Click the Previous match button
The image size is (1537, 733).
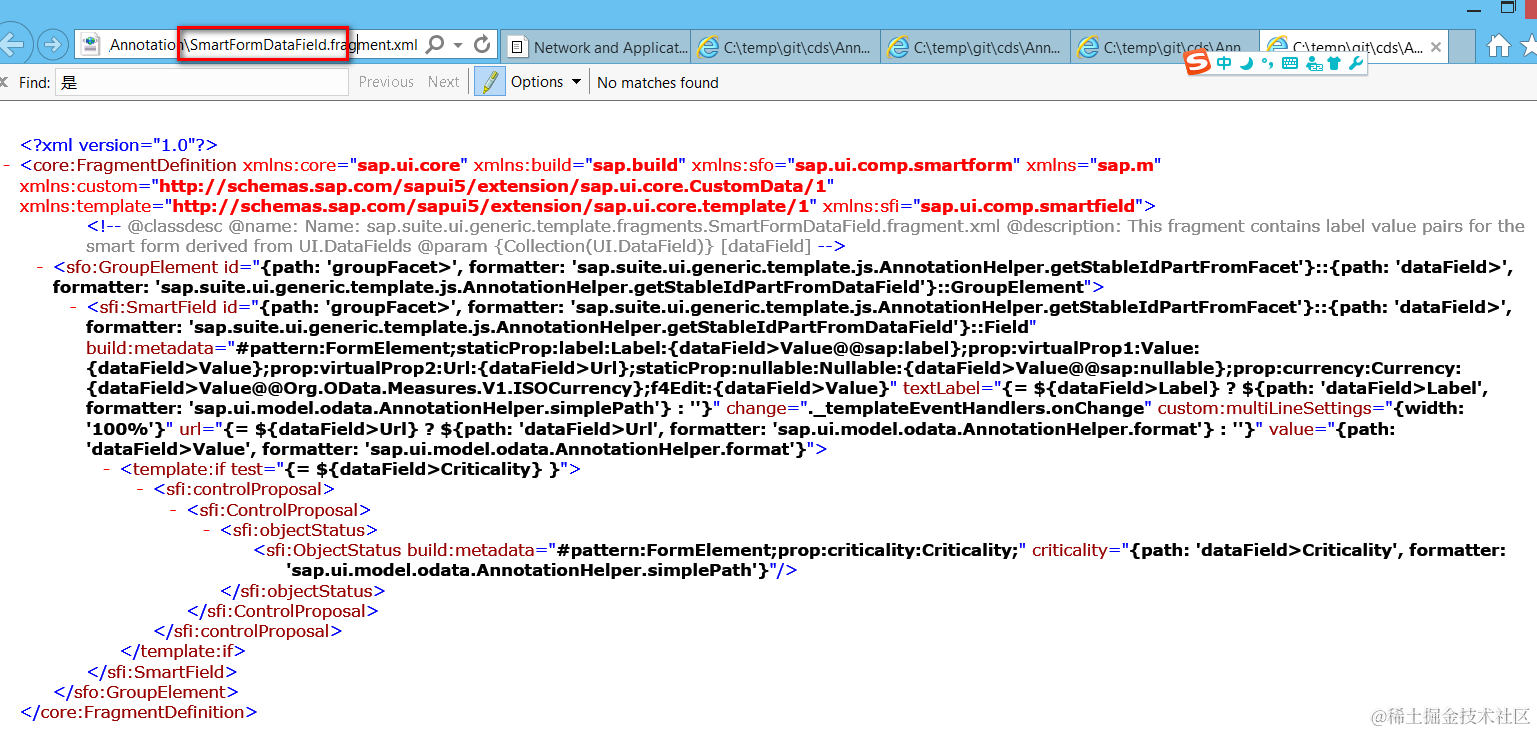[386, 82]
